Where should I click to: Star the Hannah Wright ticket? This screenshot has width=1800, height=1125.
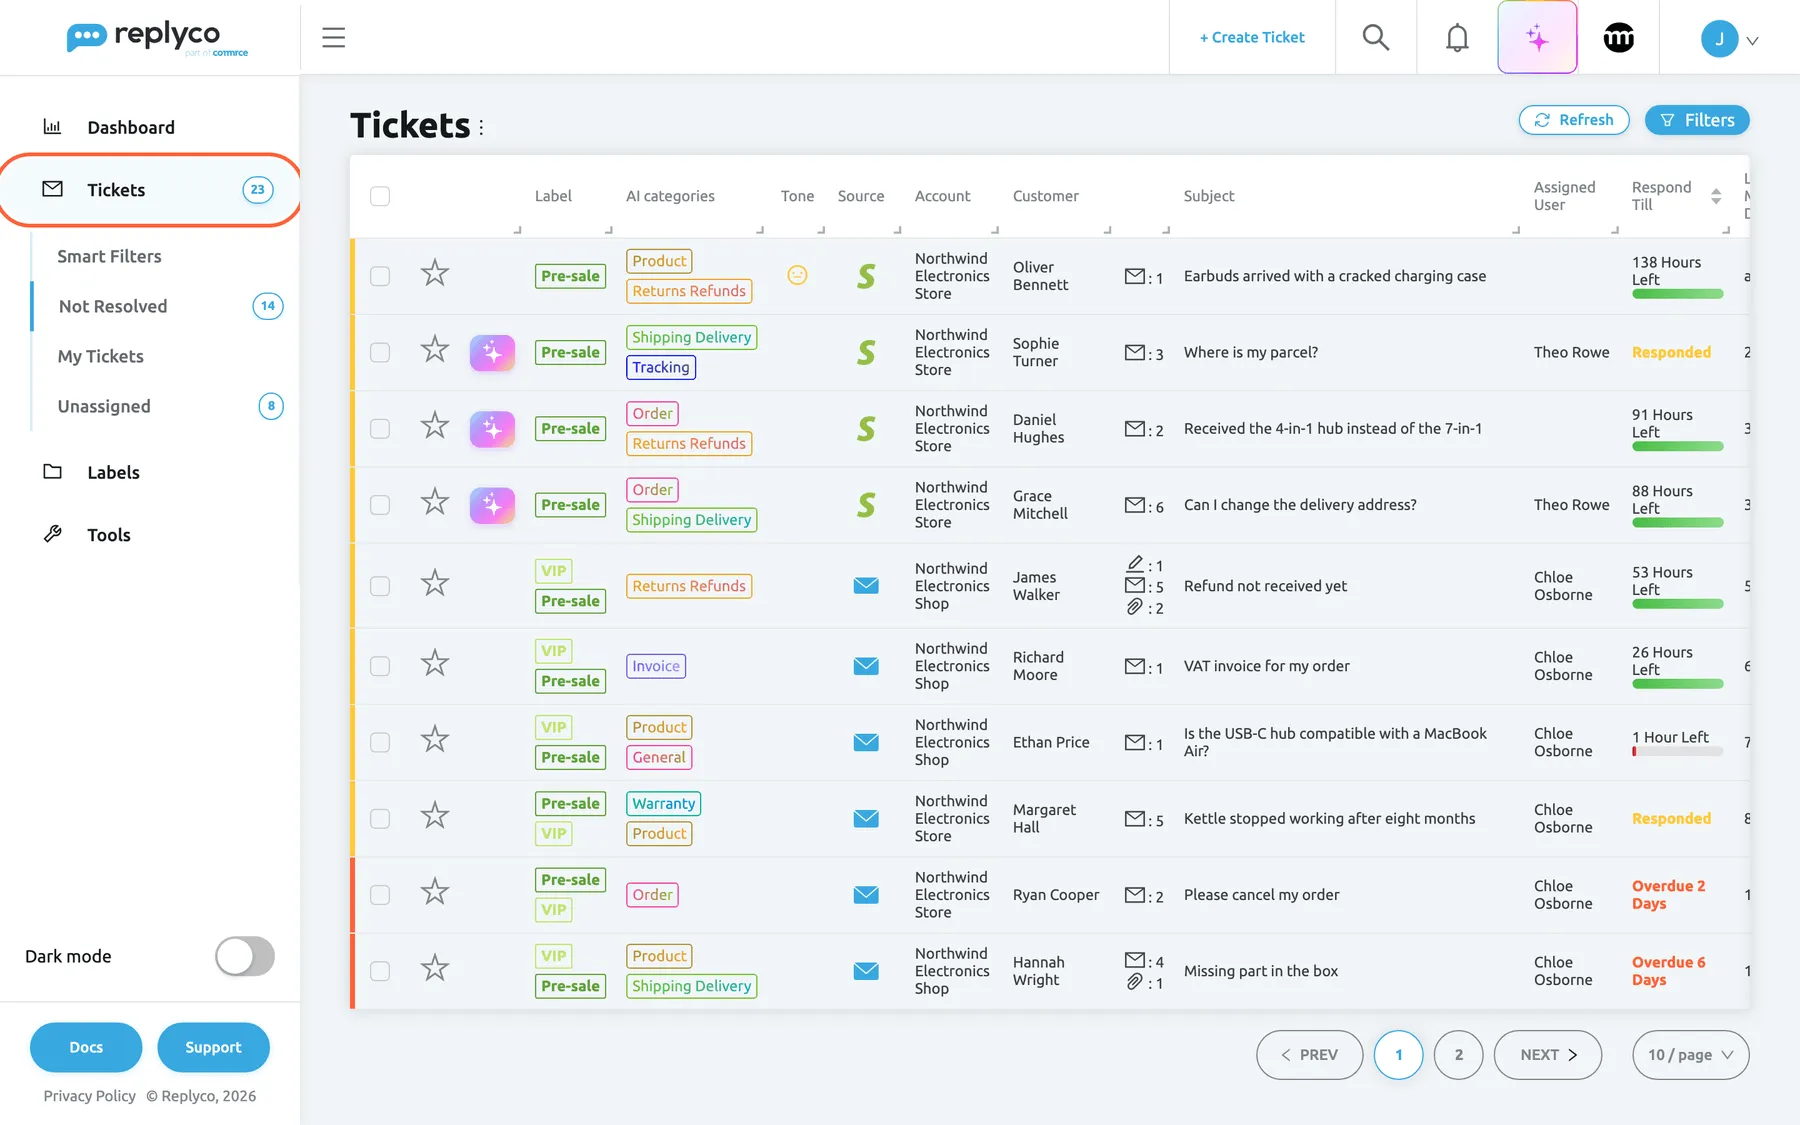pos(435,968)
